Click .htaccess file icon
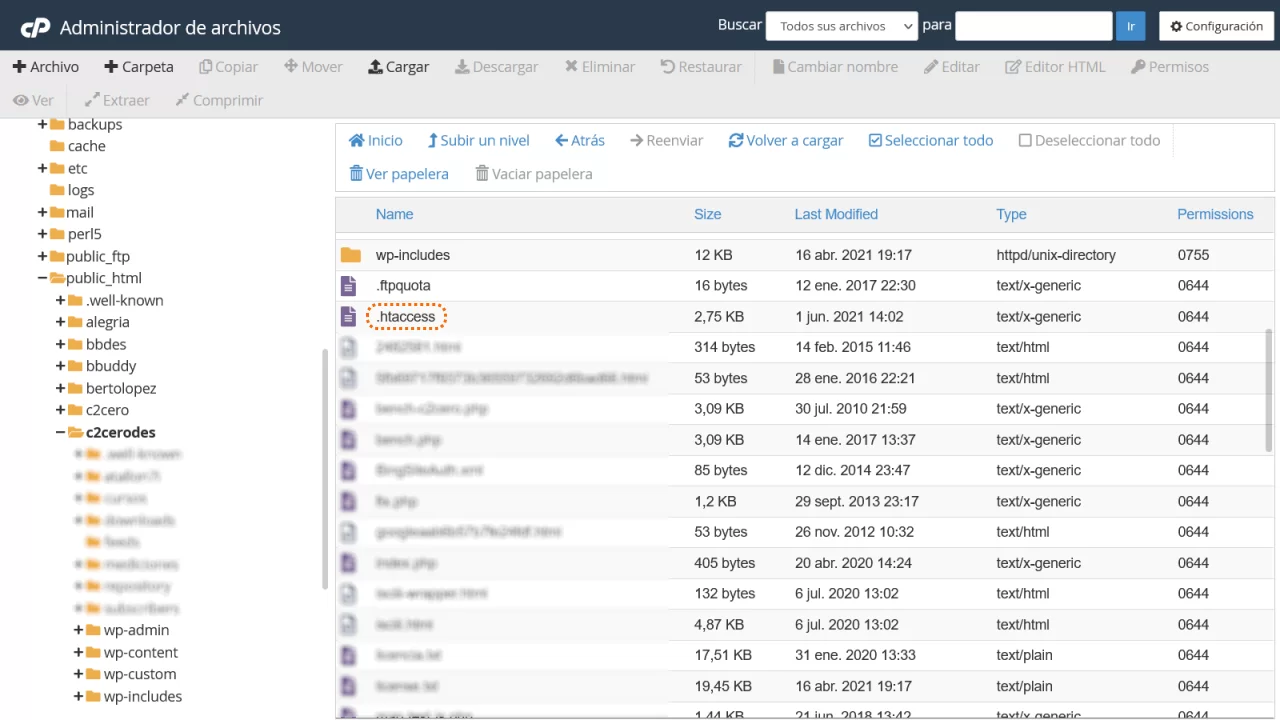Image resolution: width=1280 pixels, height=720 pixels. 348,317
